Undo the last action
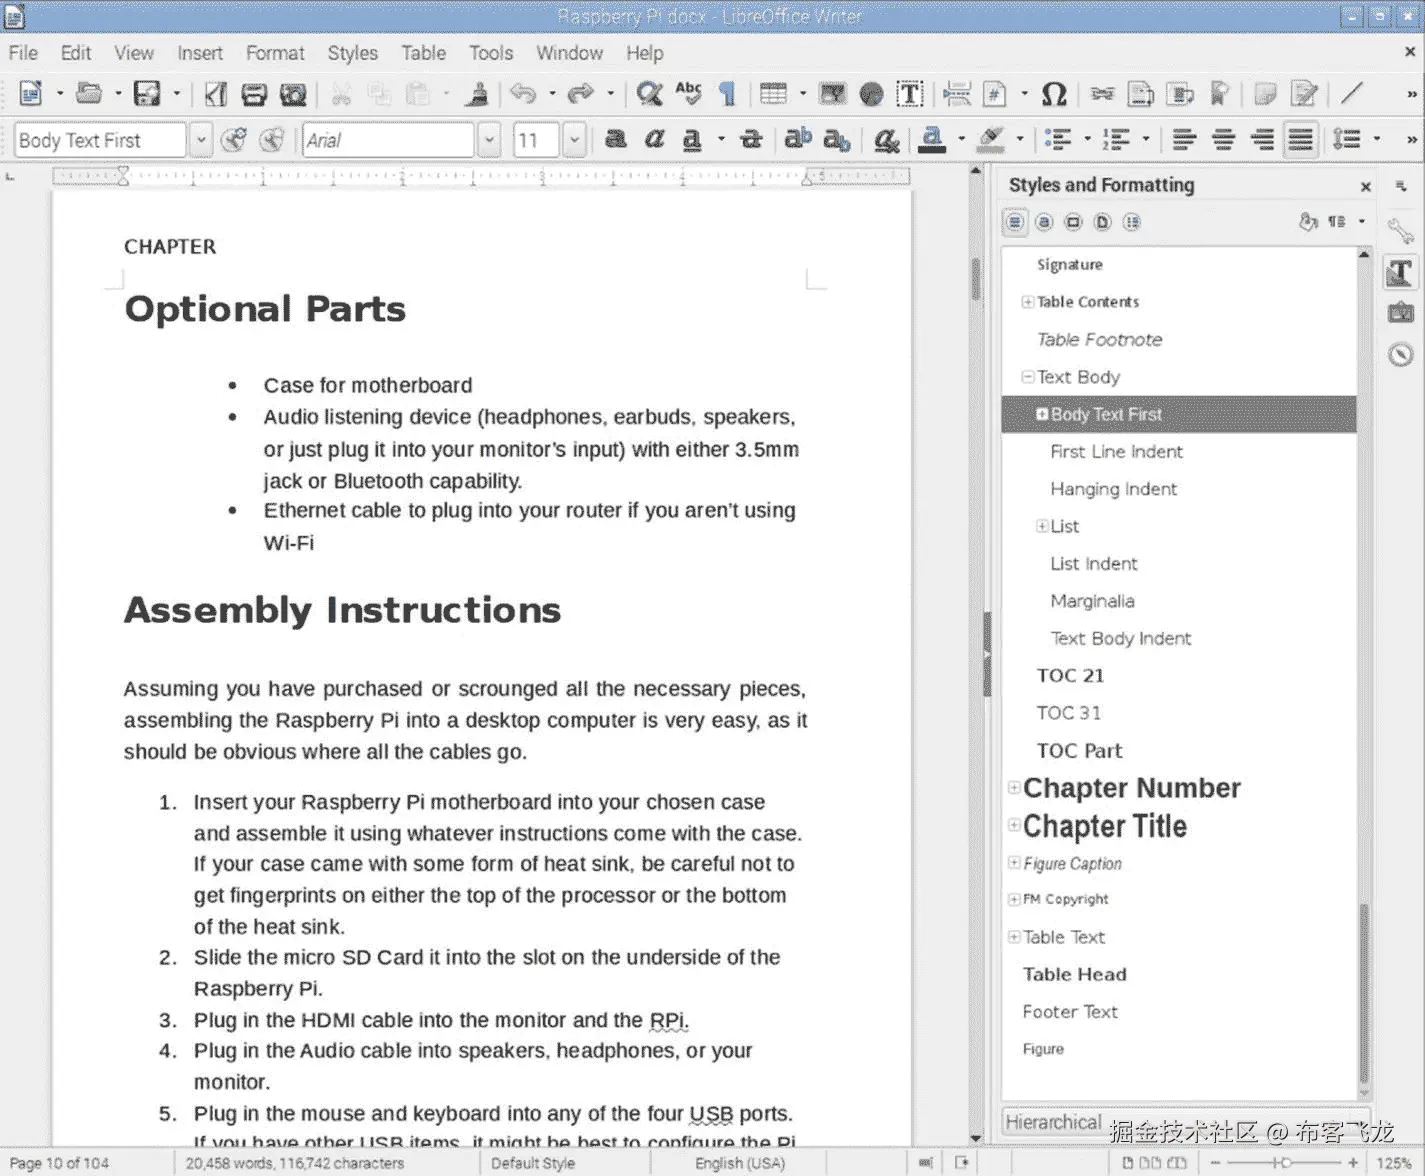Image resolution: width=1425 pixels, height=1176 pixels. [523, 94]
